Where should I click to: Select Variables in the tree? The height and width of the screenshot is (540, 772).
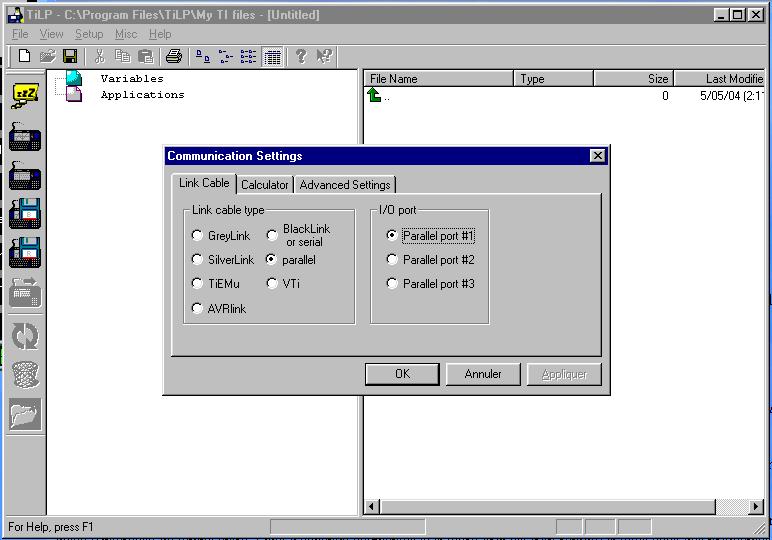(x=132, y=78)
